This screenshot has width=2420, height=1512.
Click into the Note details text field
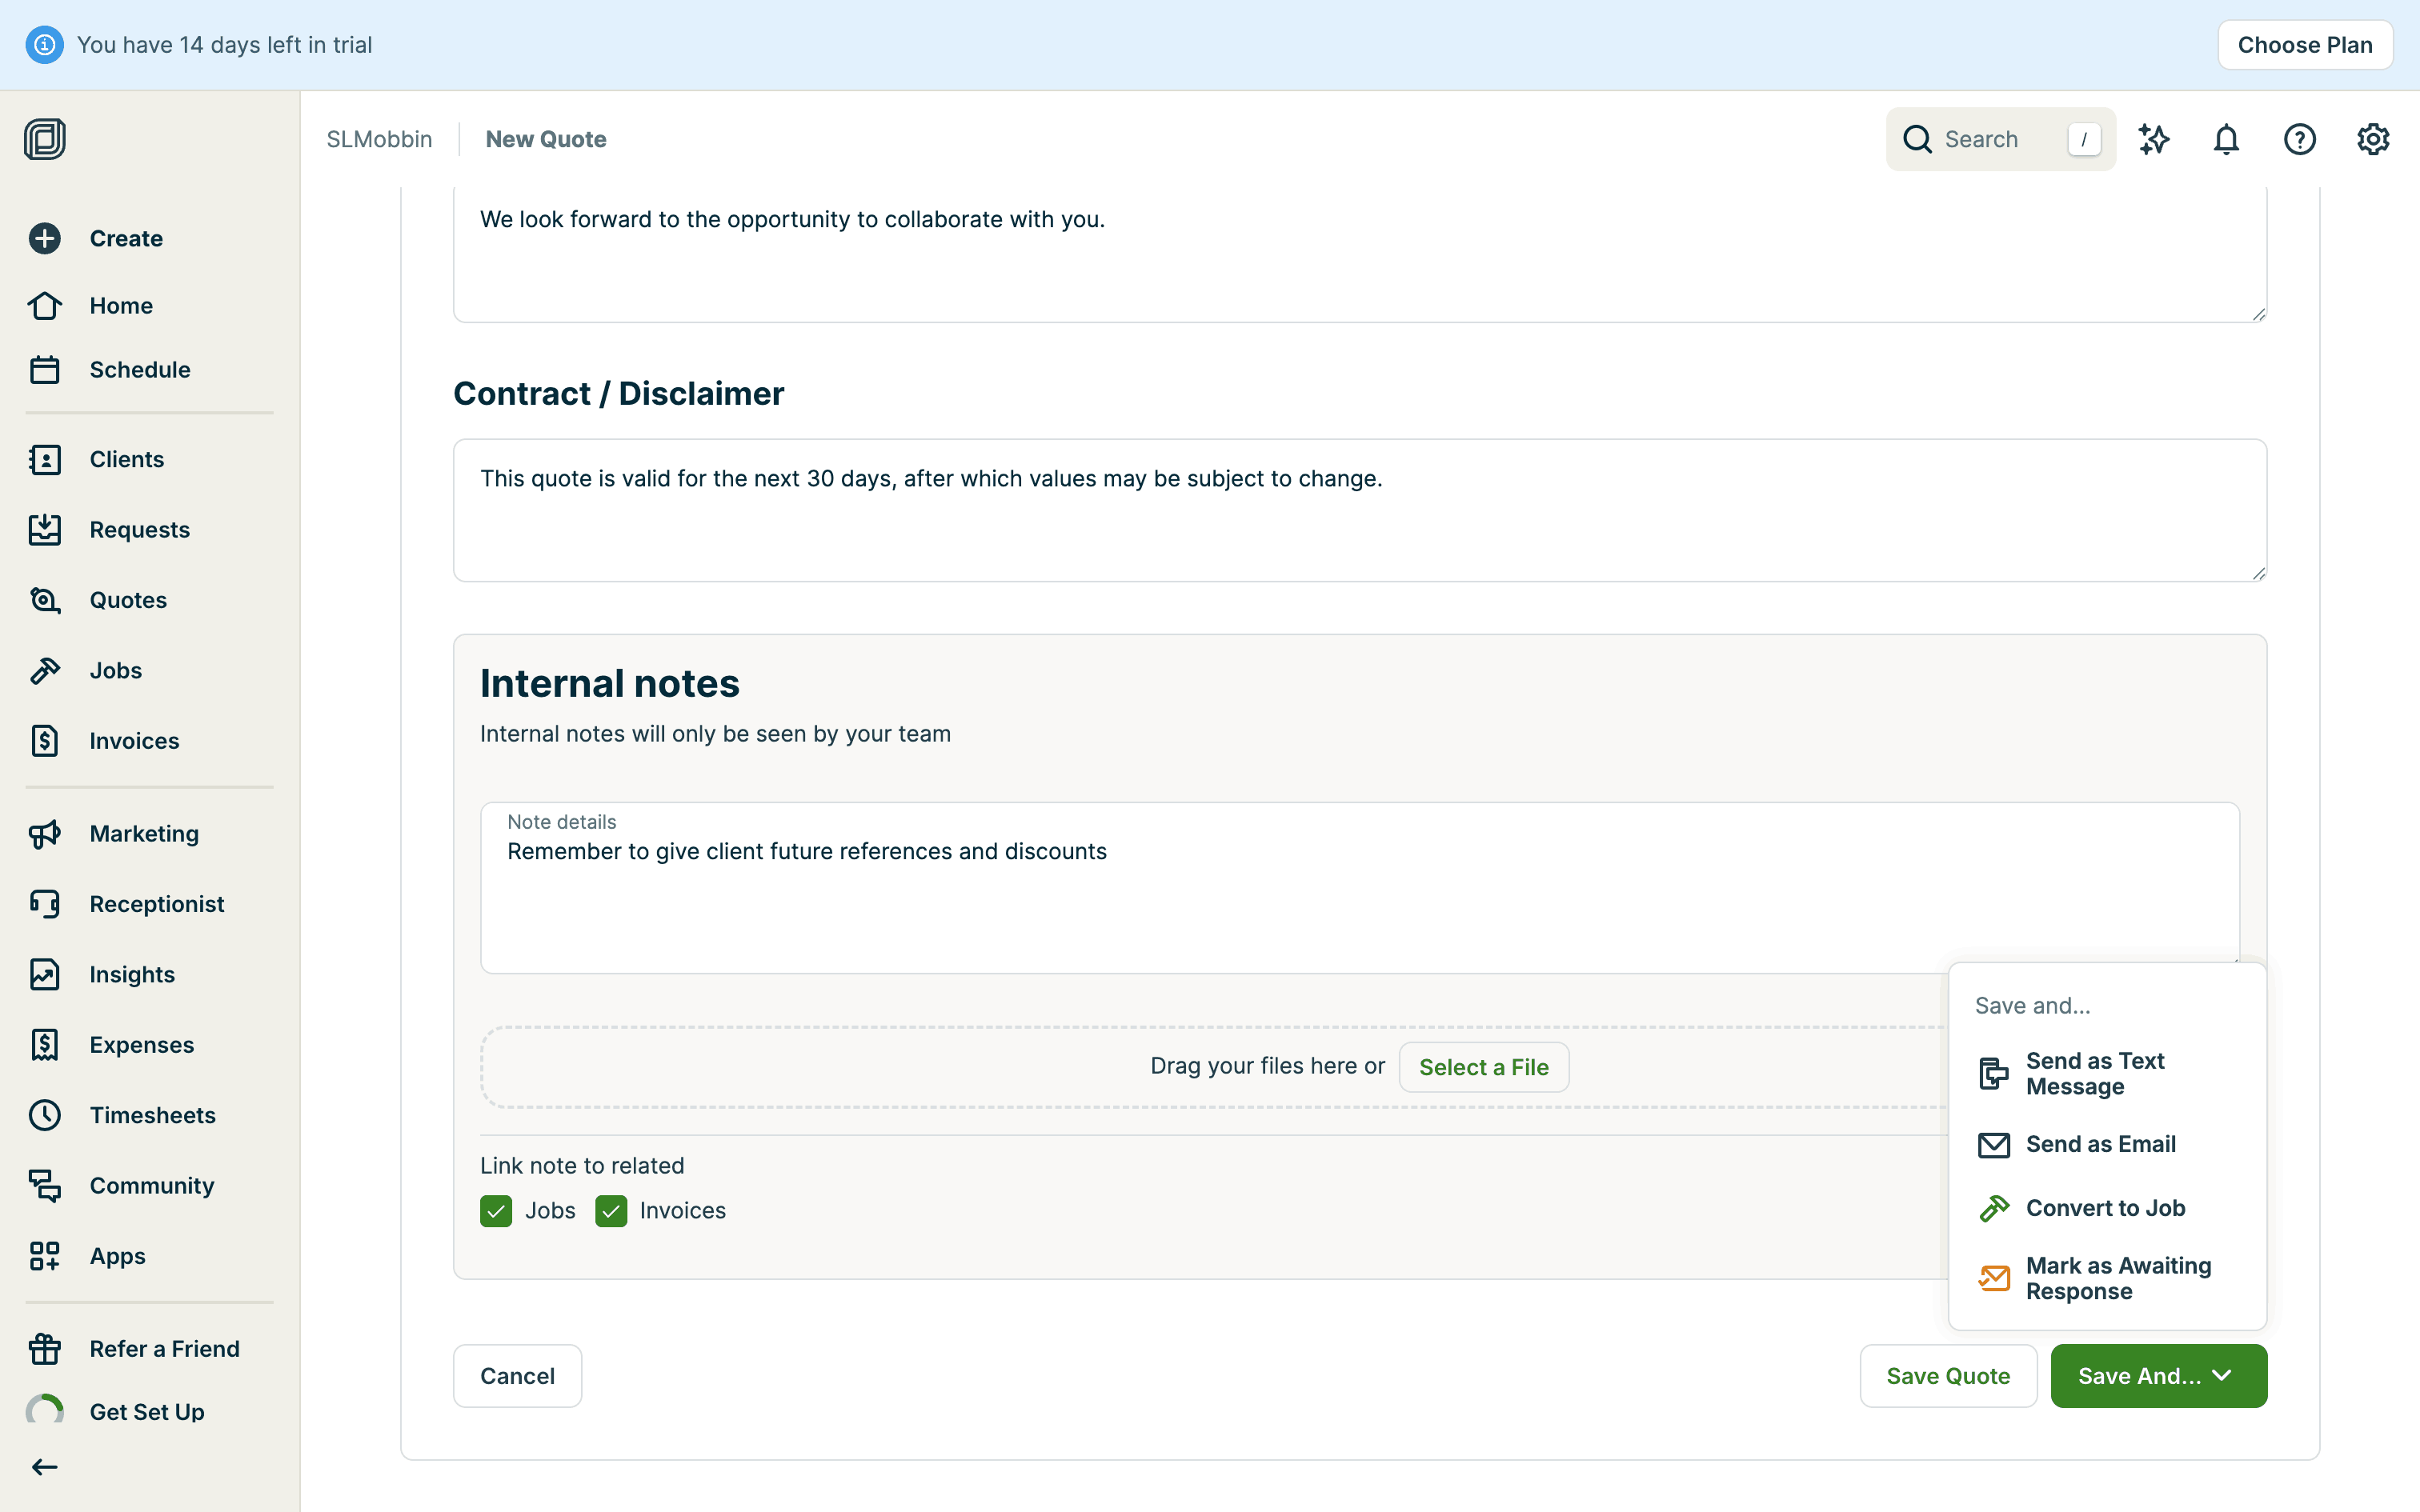click(x=1358, y=900)
